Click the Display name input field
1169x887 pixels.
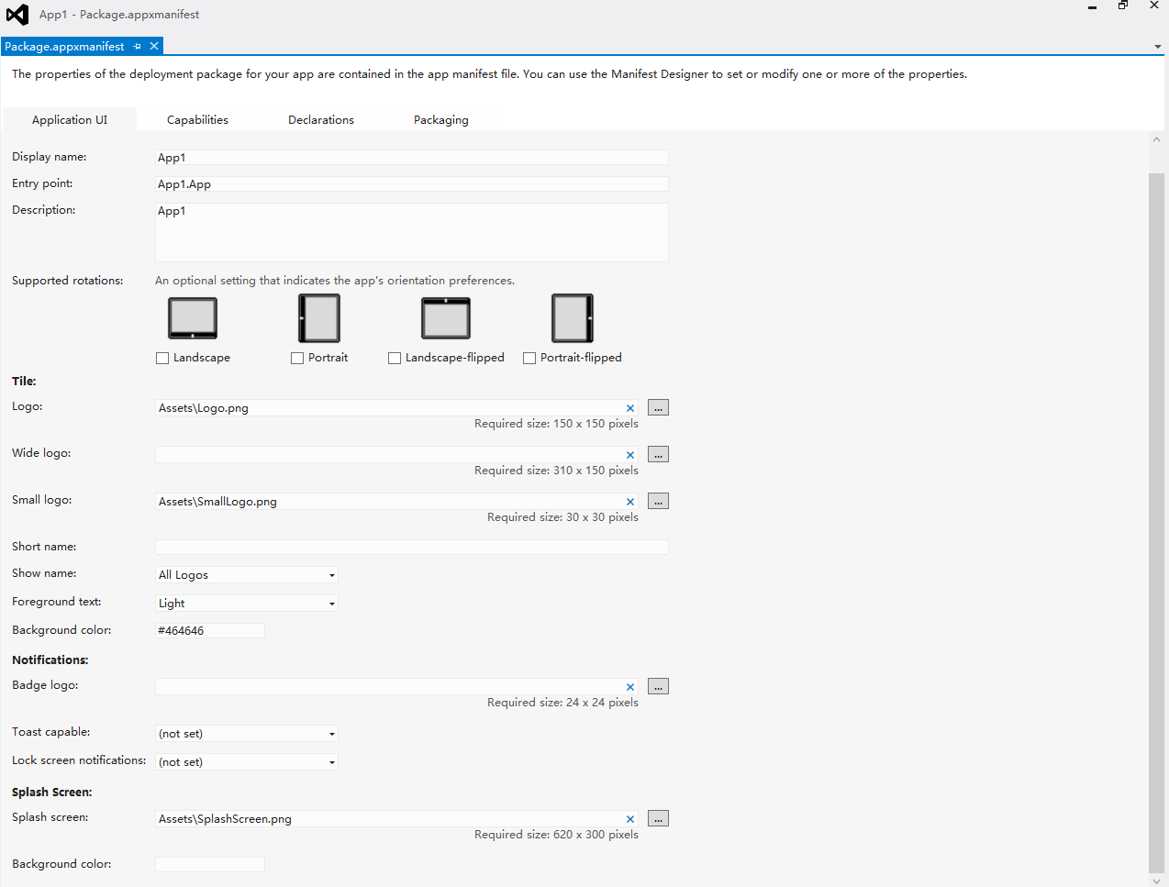pyautogui.click(x=412, y=157)
